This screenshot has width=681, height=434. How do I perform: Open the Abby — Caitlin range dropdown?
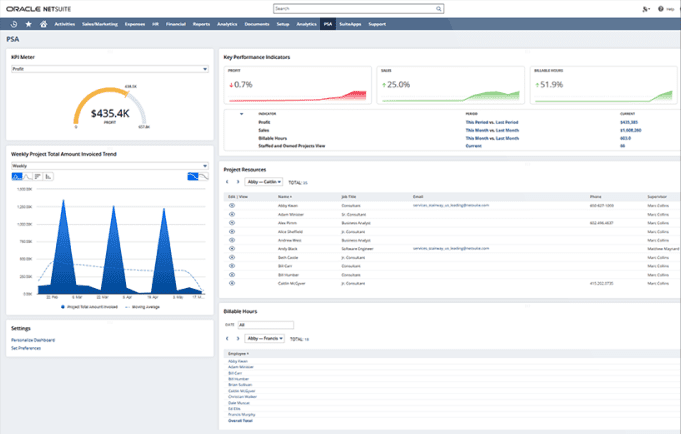(264, 183)
